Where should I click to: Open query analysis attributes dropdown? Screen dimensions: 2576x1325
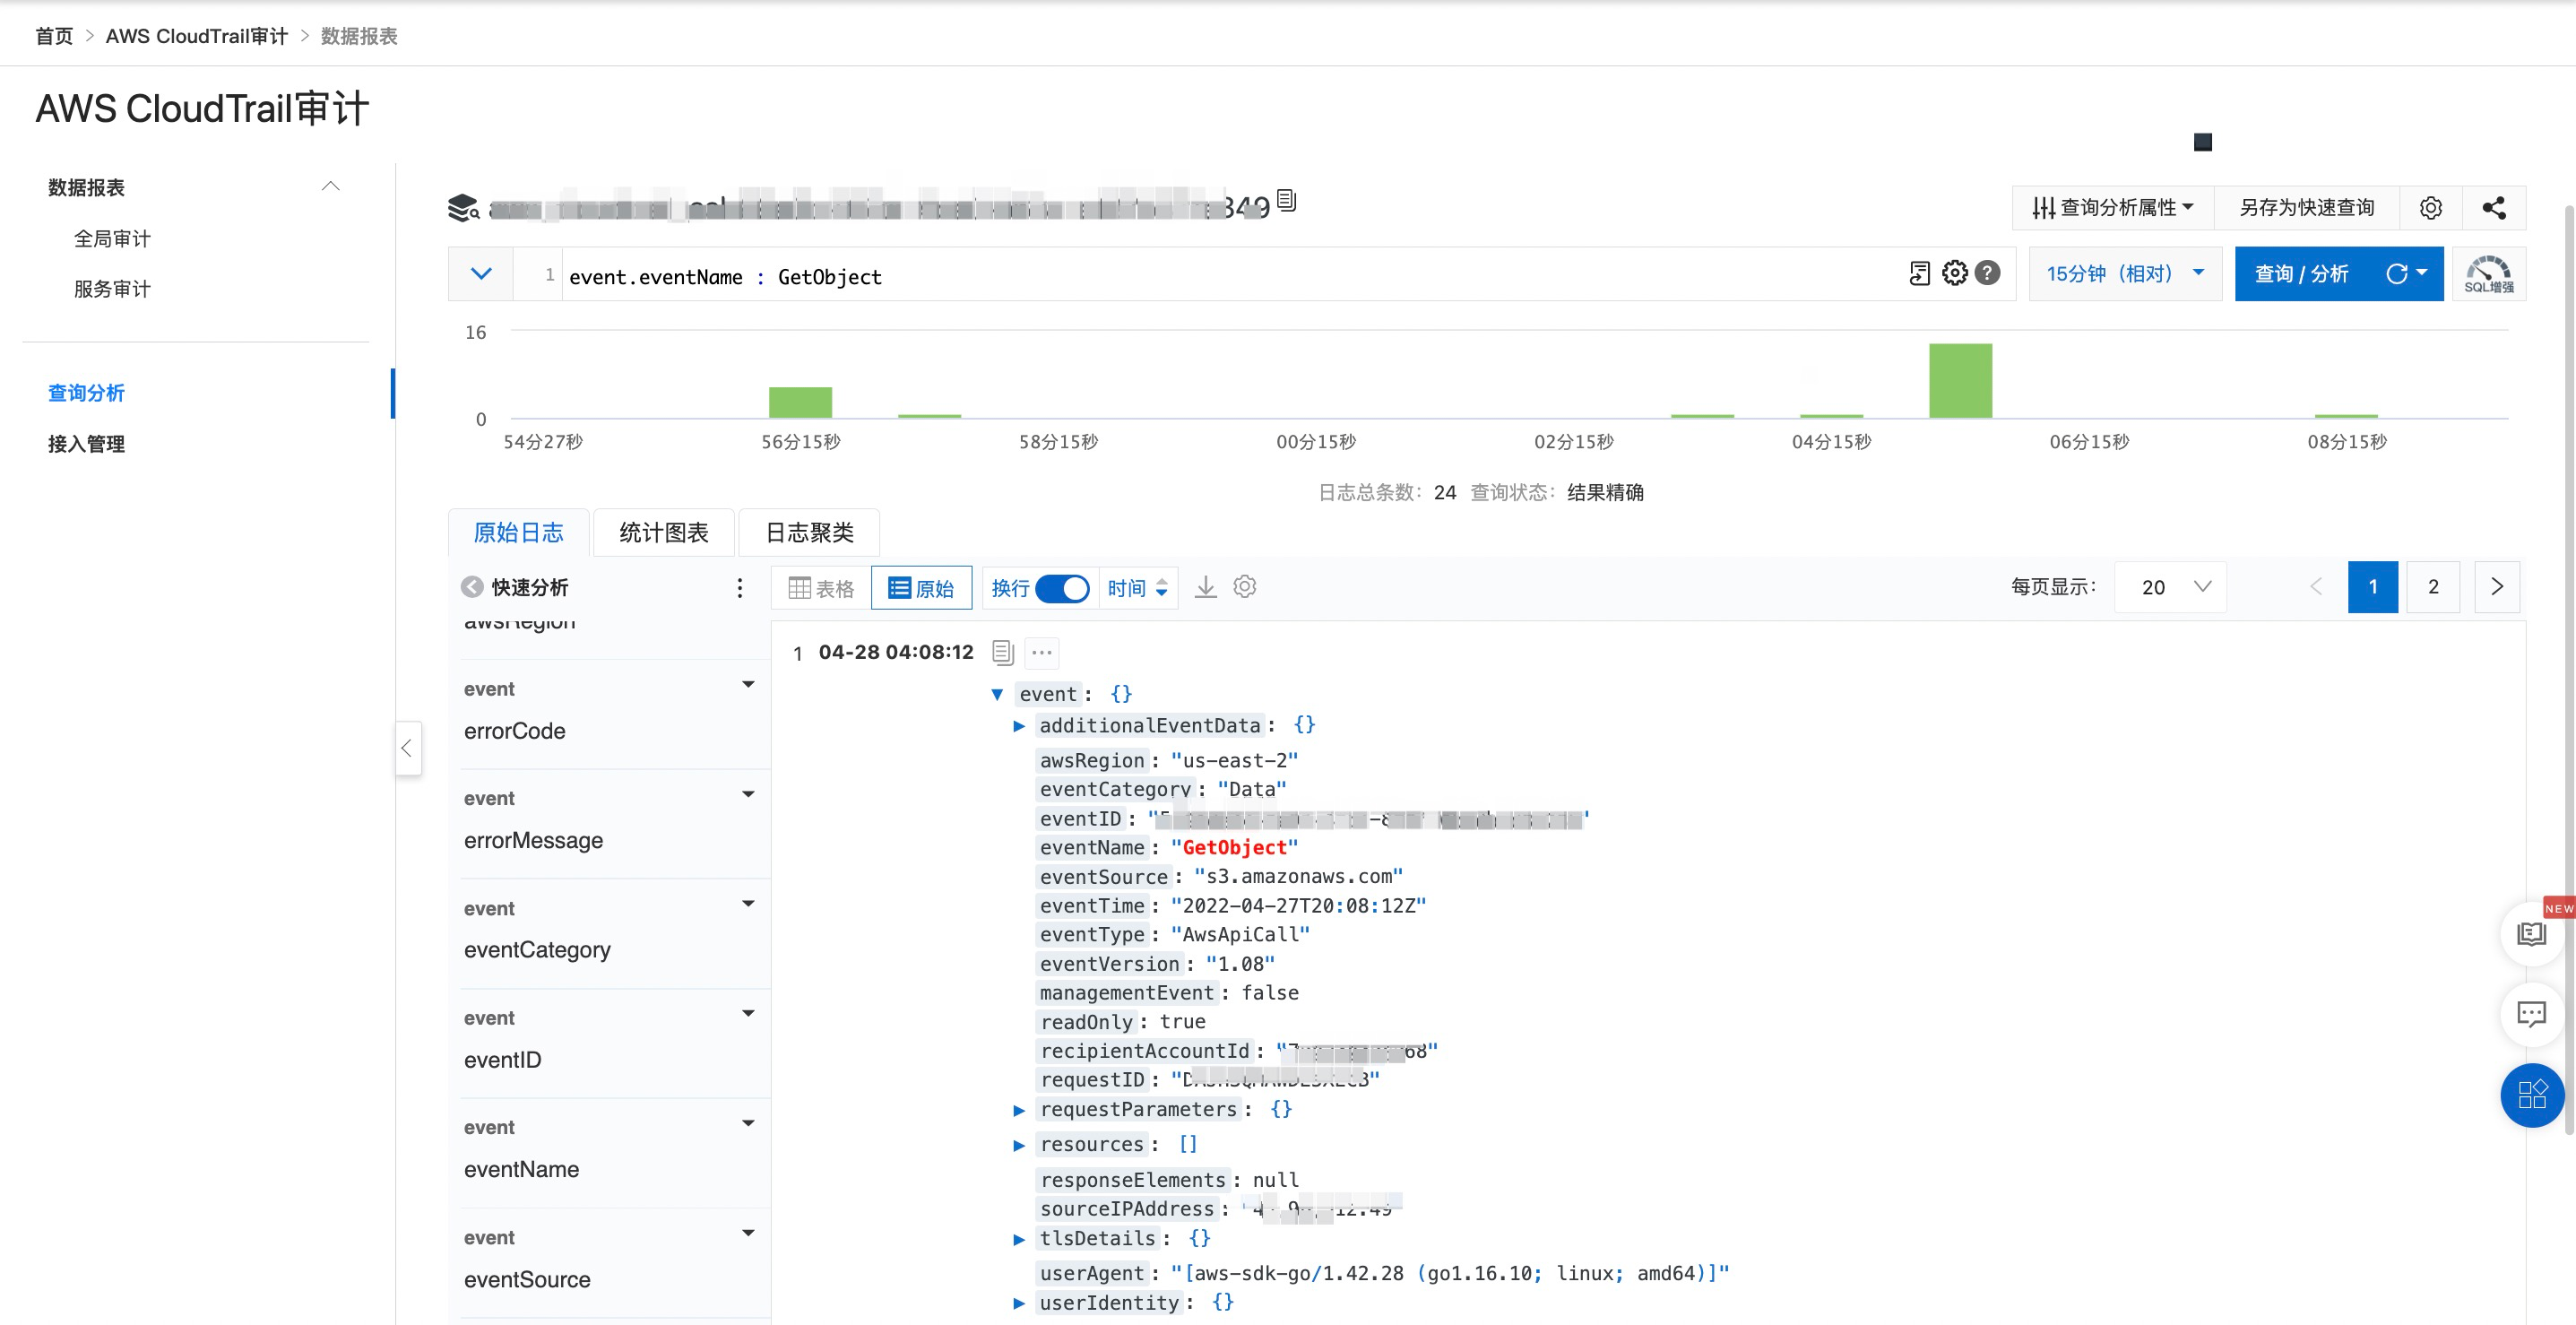(x=2113, y=207)
